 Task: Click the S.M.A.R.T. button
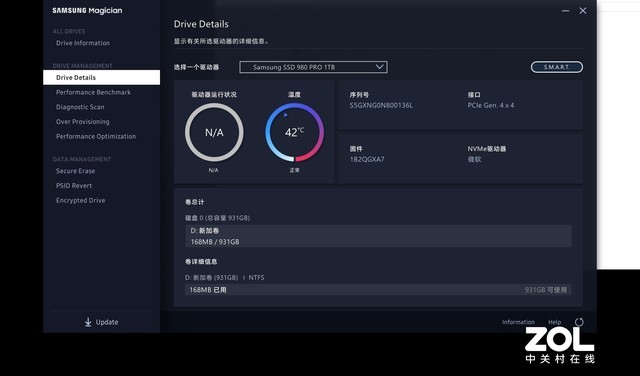[x=557, y=67]
